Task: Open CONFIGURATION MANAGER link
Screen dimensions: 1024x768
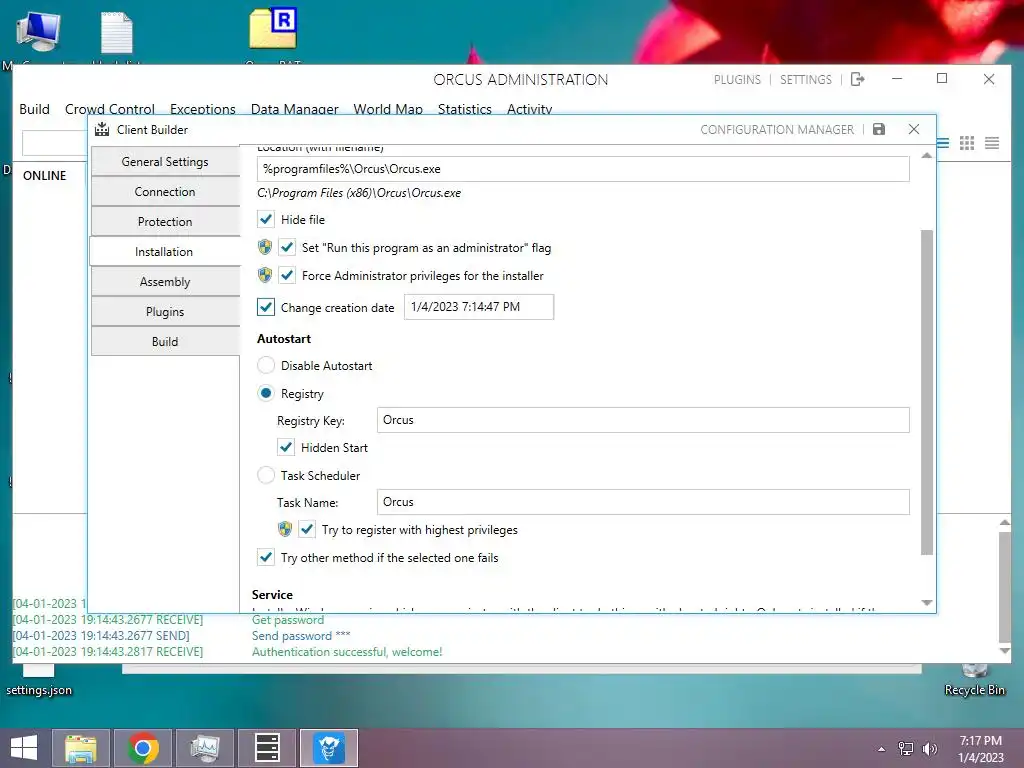Action: coord(777,129)
